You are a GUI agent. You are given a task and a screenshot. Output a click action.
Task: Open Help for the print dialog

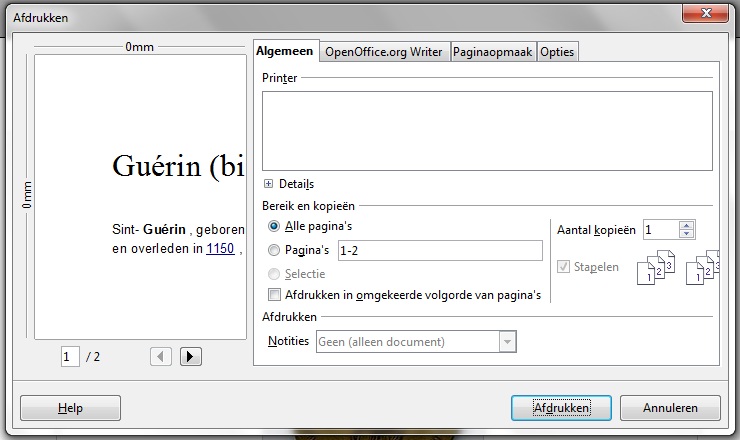[x=70, y=408]
